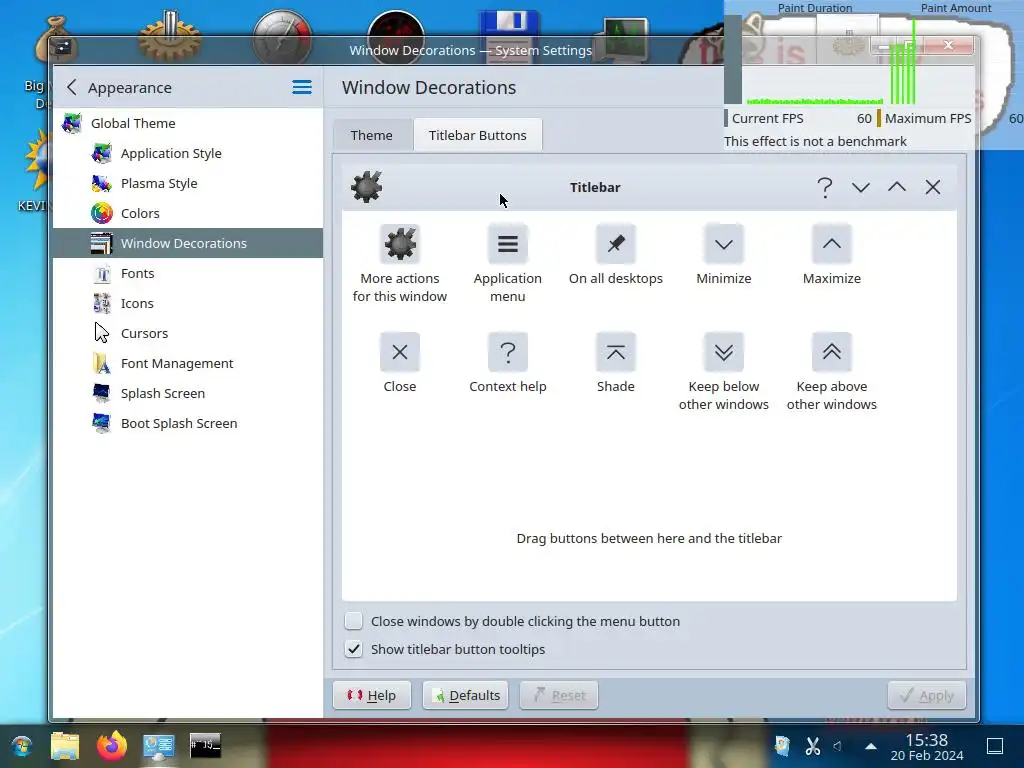
Task: Select the Titlebar Buttons tab
Action: click(477, 135)
